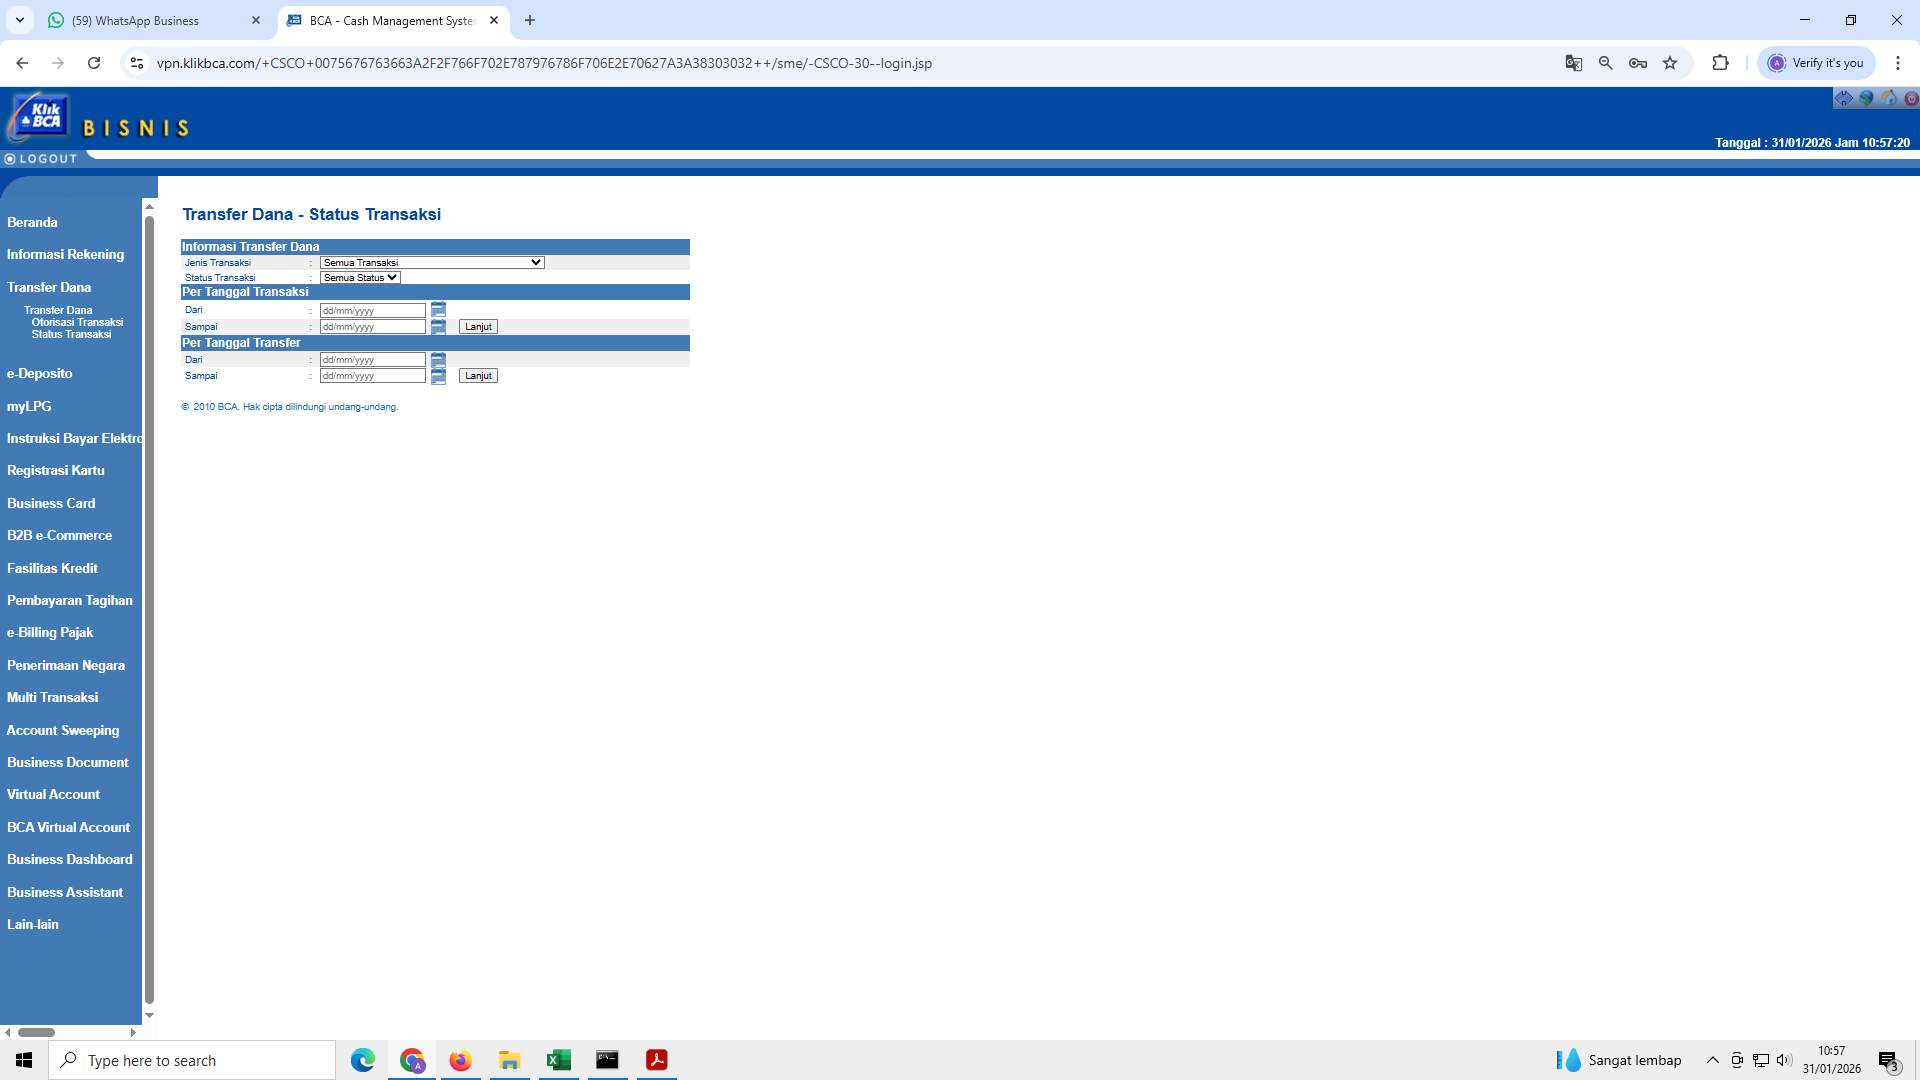Click the globe icon in the blue header

[x=1866, y=97]
